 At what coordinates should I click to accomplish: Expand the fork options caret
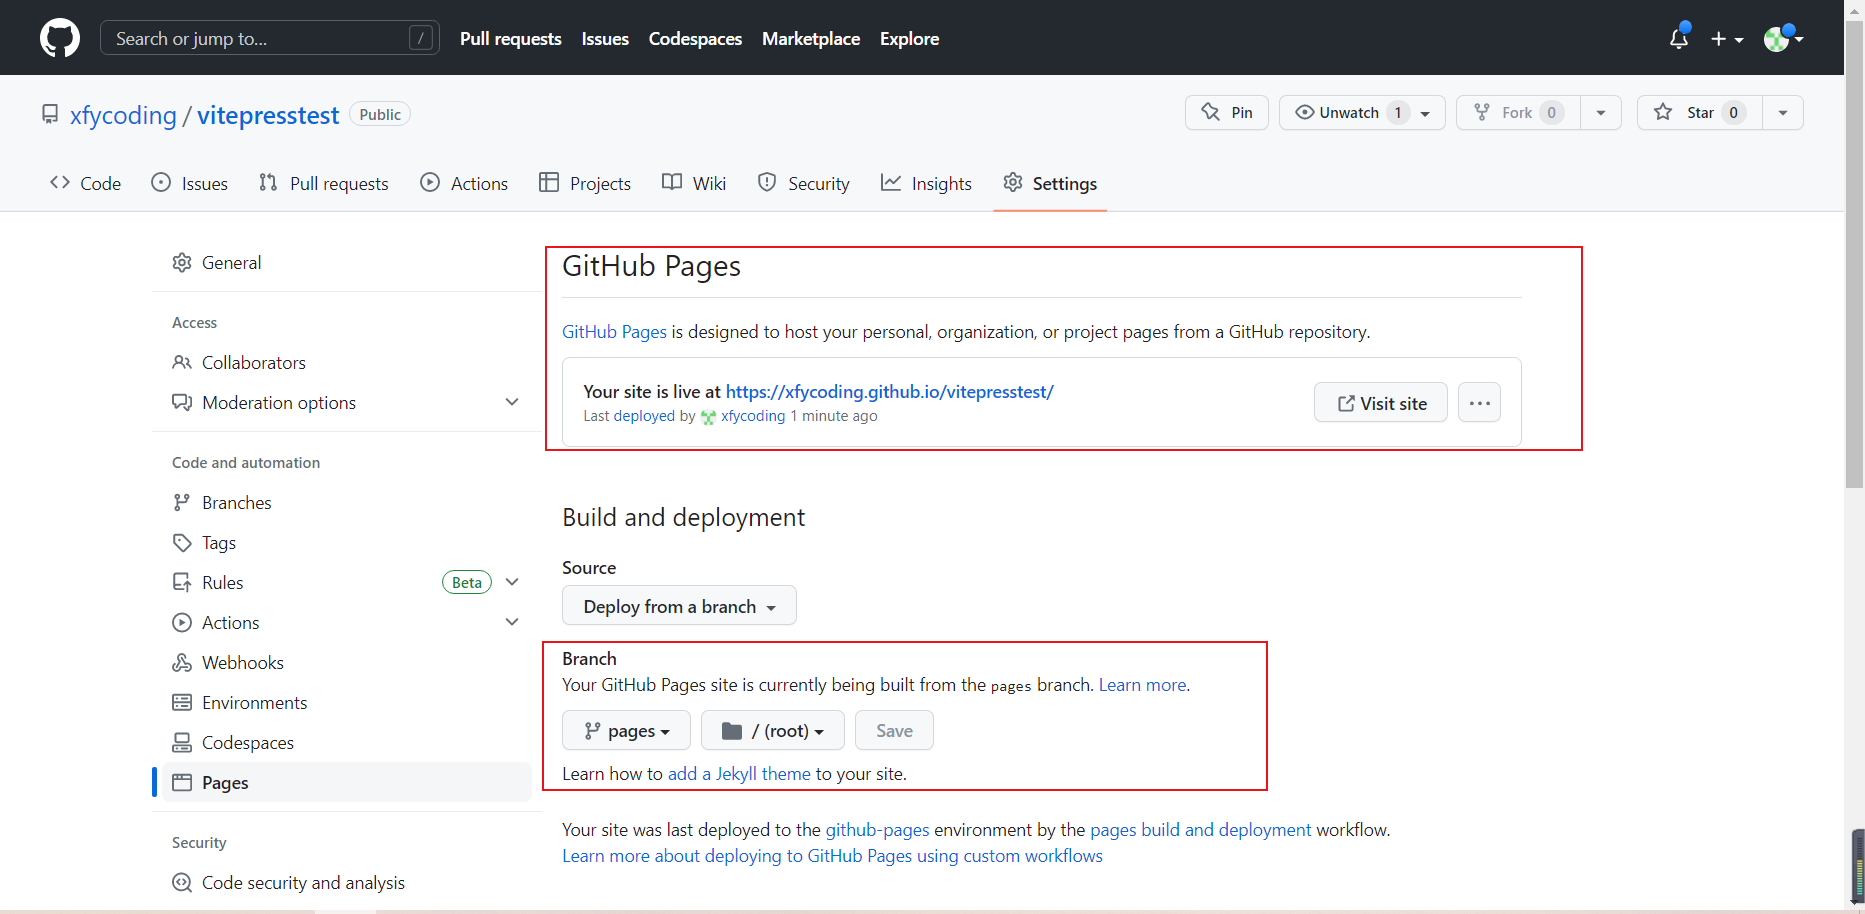tap(1601, 113)
